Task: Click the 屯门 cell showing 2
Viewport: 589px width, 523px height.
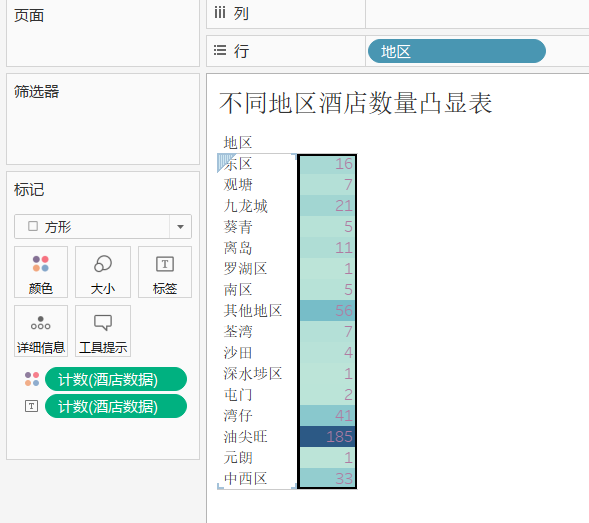Action: click(327, 395)
